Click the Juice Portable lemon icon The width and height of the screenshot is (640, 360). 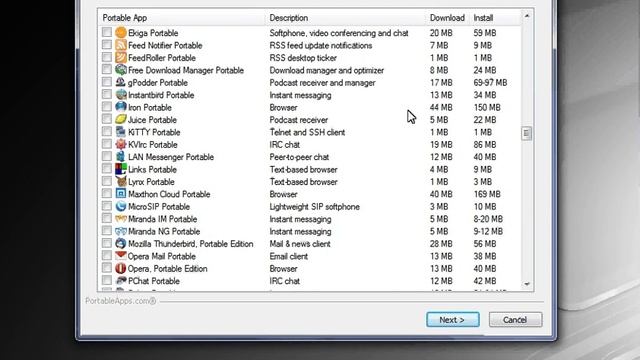tap(121, 119)
